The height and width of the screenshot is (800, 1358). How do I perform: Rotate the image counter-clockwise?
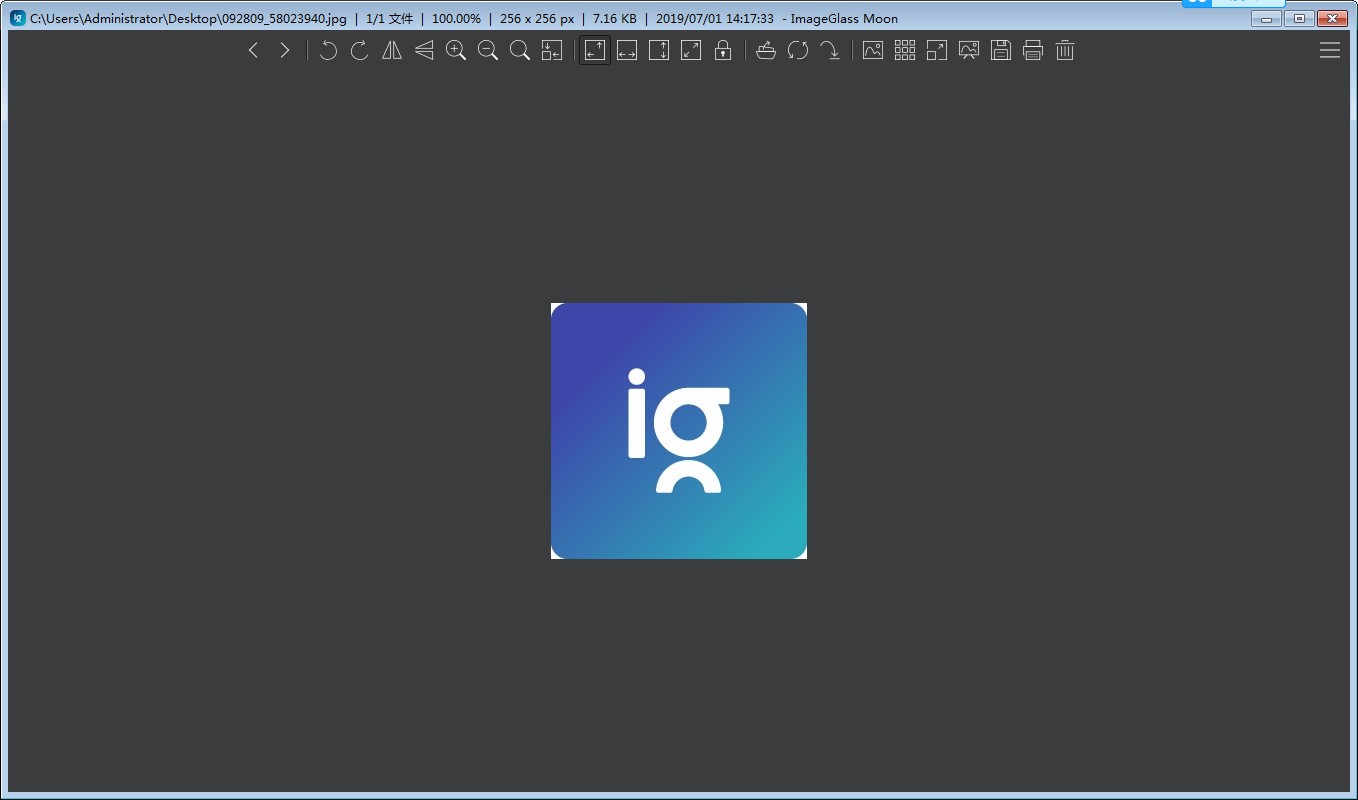(x=328, y=50)
